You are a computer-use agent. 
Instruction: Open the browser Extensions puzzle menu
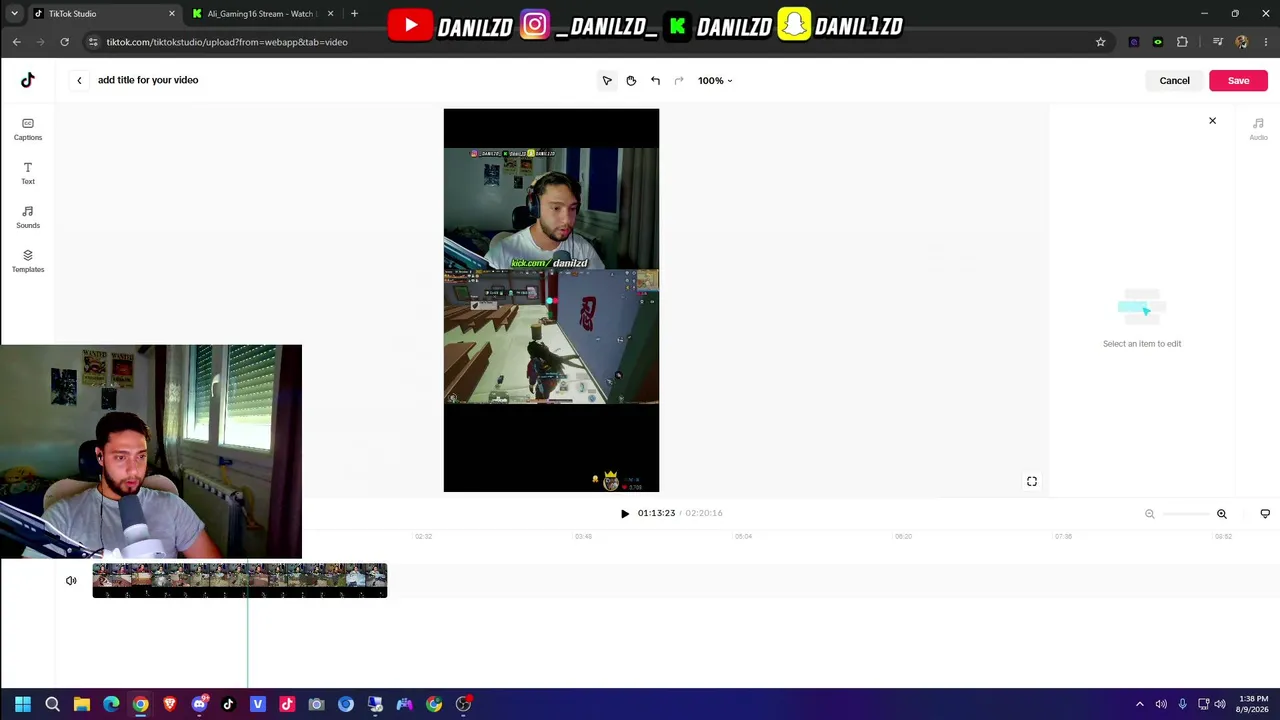1182,42
